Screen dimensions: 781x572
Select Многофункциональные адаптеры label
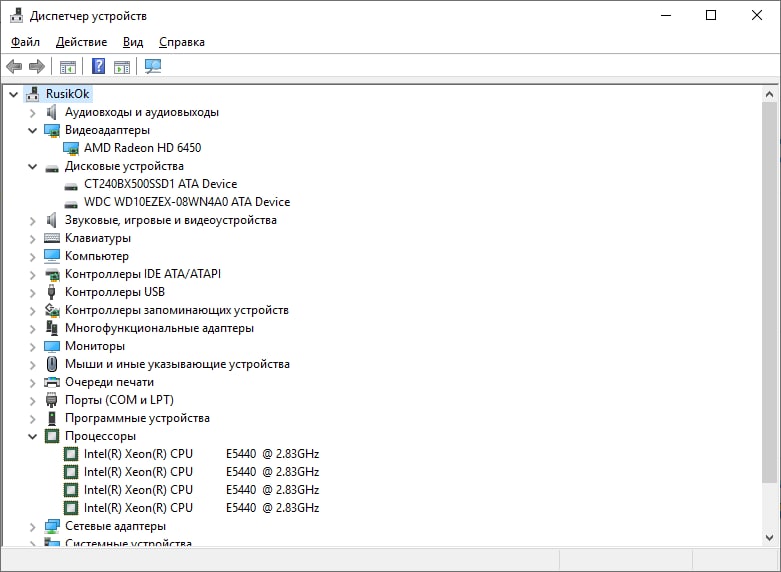point(159,328)
